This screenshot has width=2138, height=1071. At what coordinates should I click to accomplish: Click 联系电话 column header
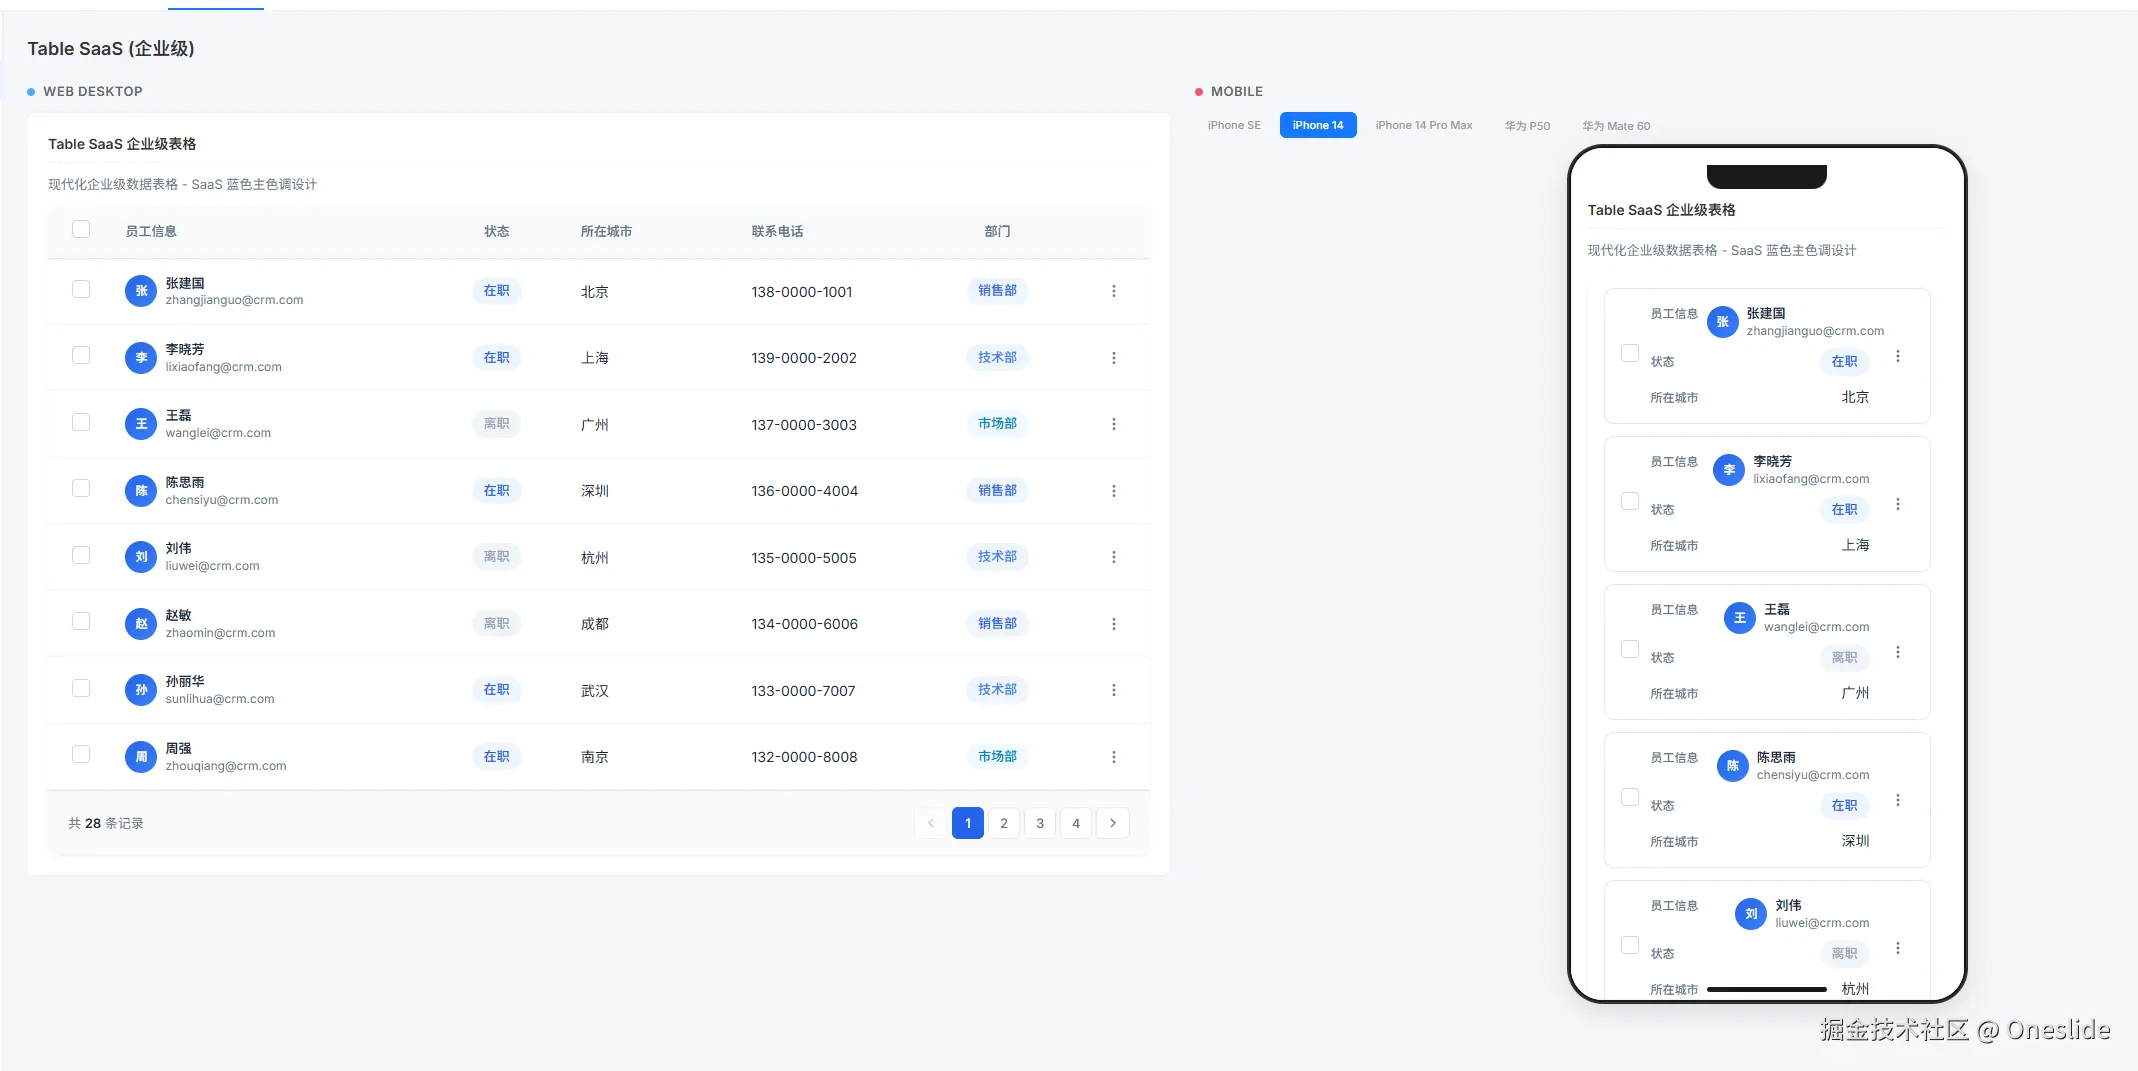tap(777, 231)
